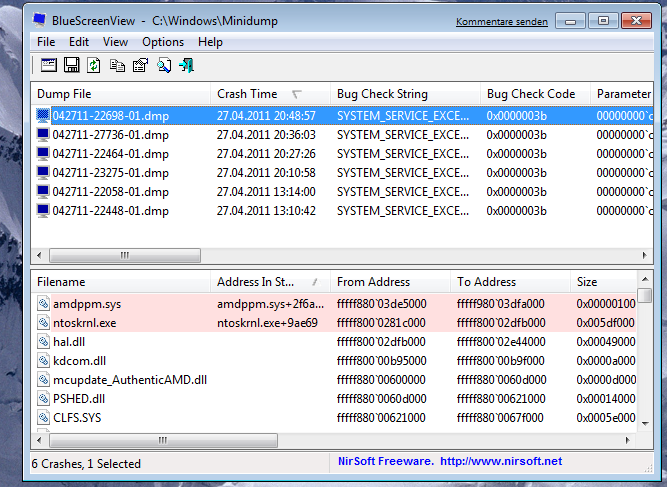Click the BlueScreenView title bar app icon

(x=40, y=20)
